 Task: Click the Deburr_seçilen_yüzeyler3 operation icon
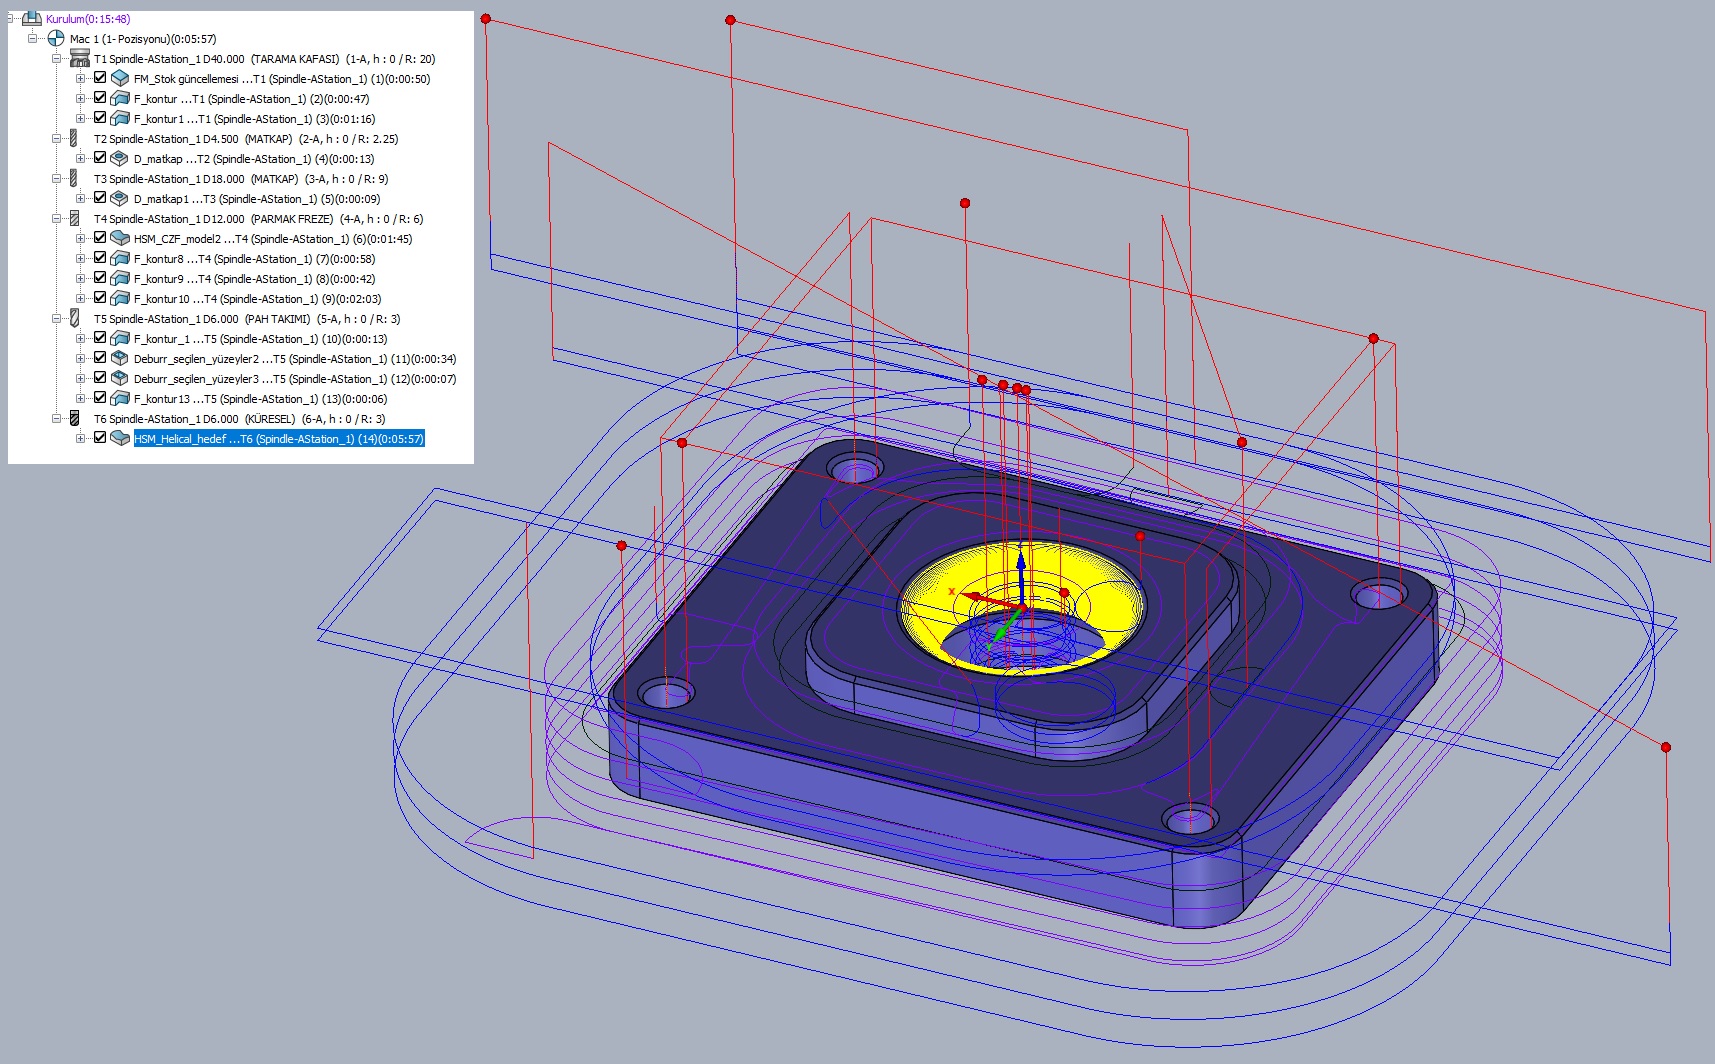point(120,378)
